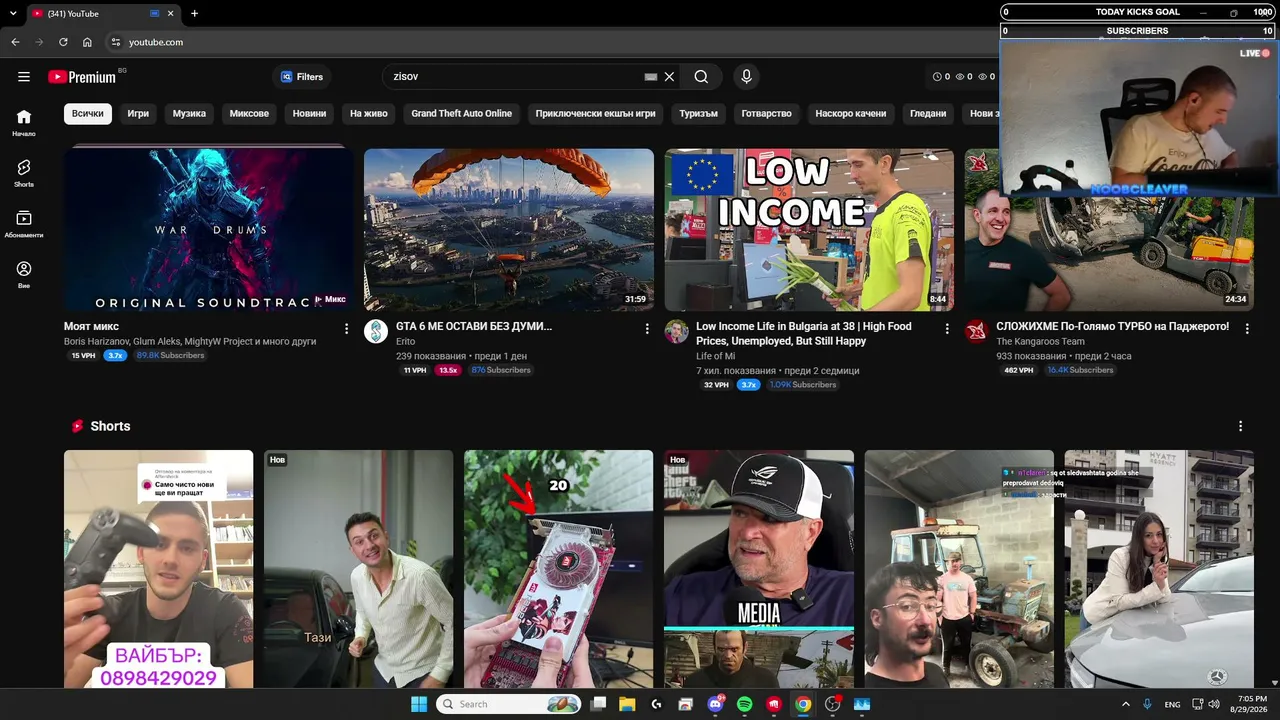Select the Grand Theft Auto Online chip
This screenshot has height=720, width=1280.
(x=462, y=114)
